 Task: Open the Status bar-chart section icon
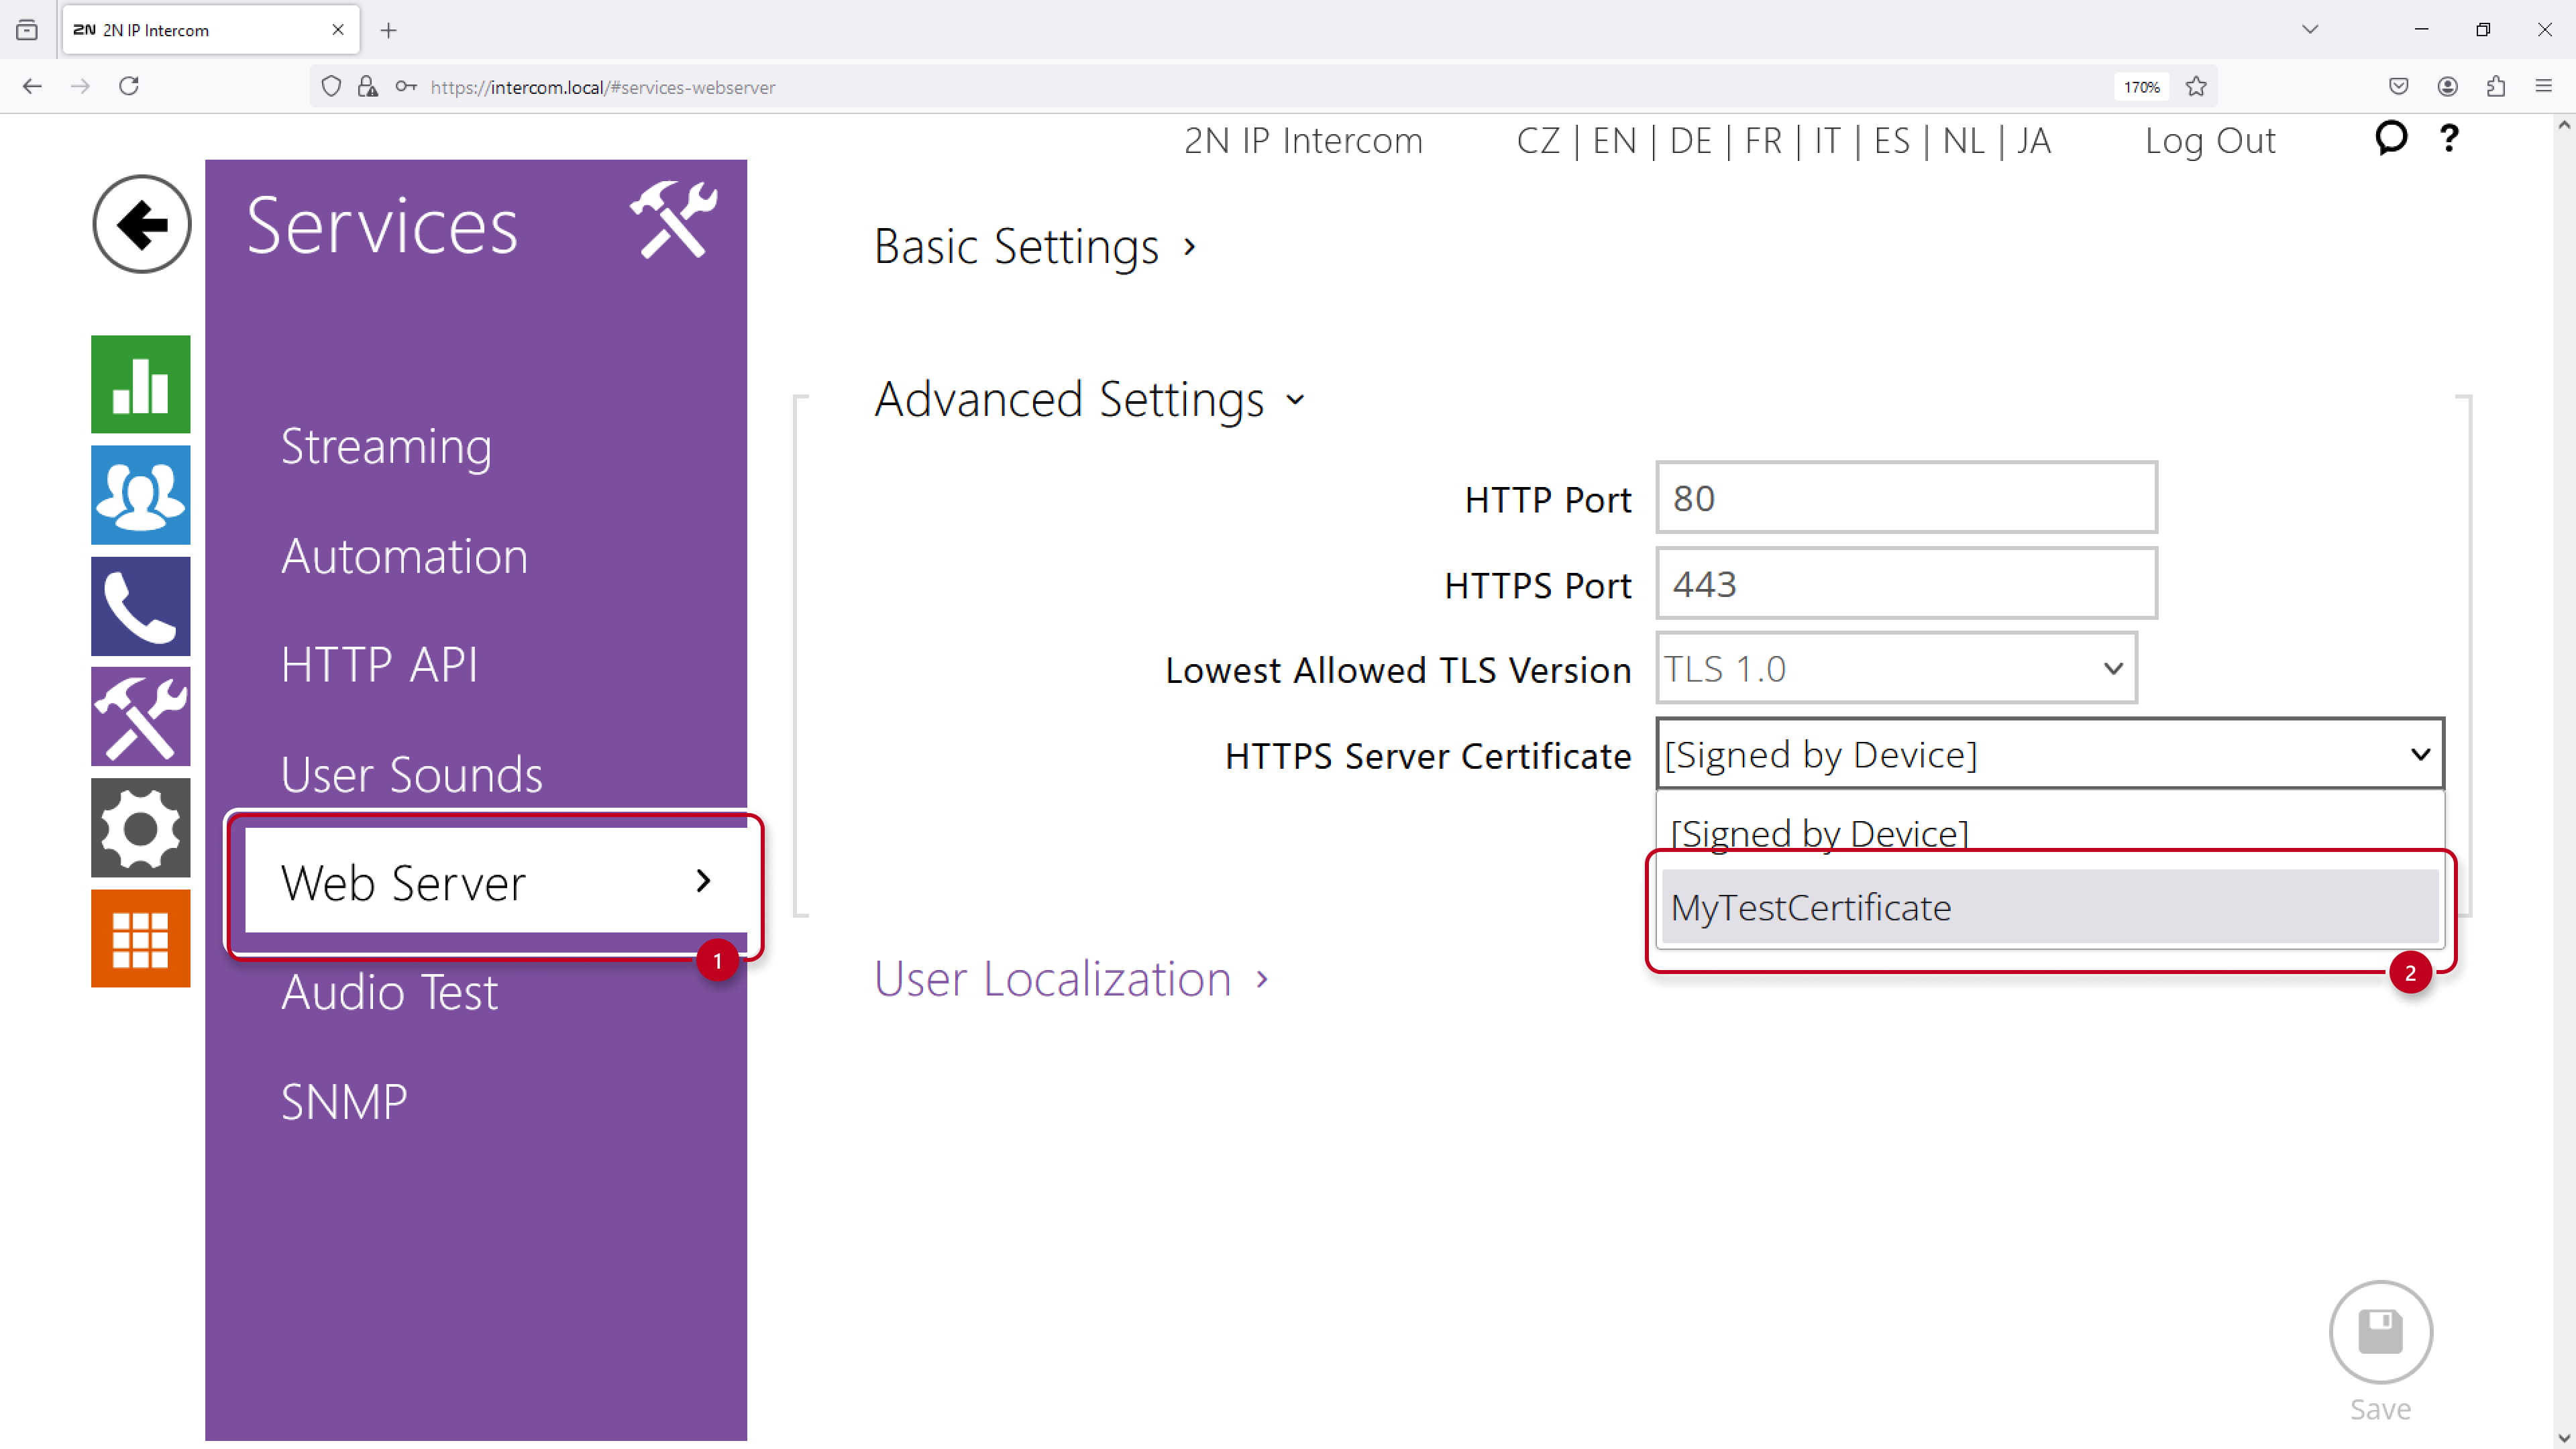(x=141, y=384)
